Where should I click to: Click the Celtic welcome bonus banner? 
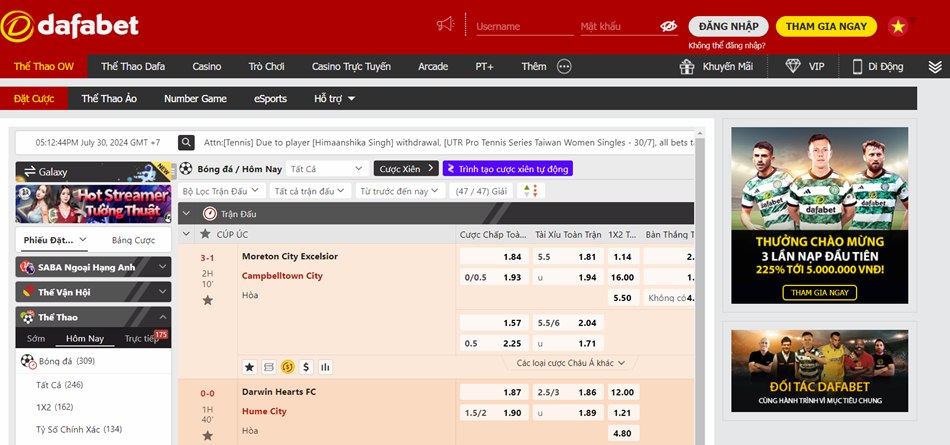pos(819,215)
